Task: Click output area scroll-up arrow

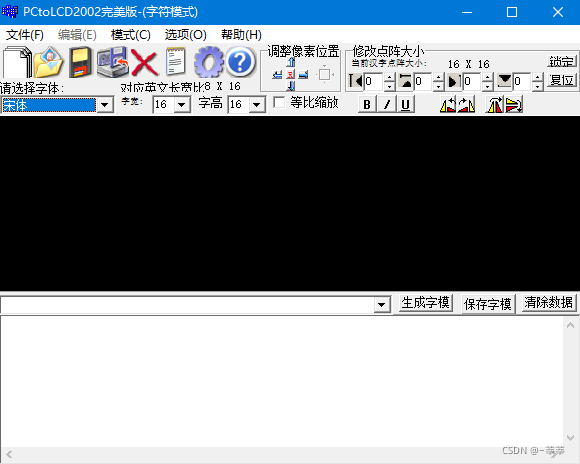Action: (x=570, y=325)
